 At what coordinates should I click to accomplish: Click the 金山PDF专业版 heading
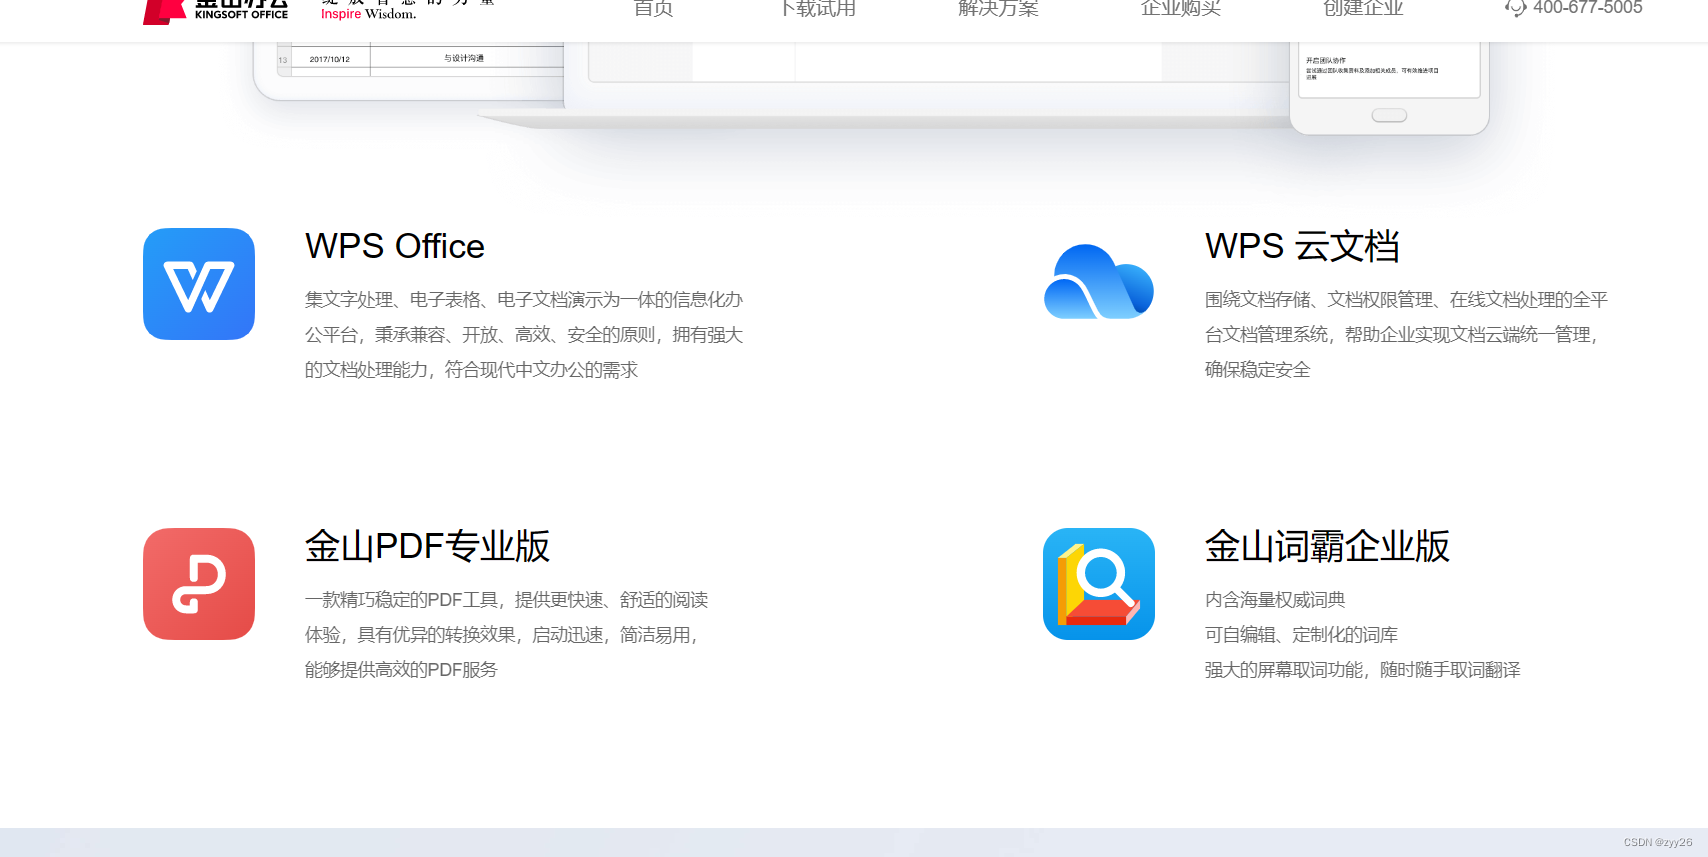point(428,546)
